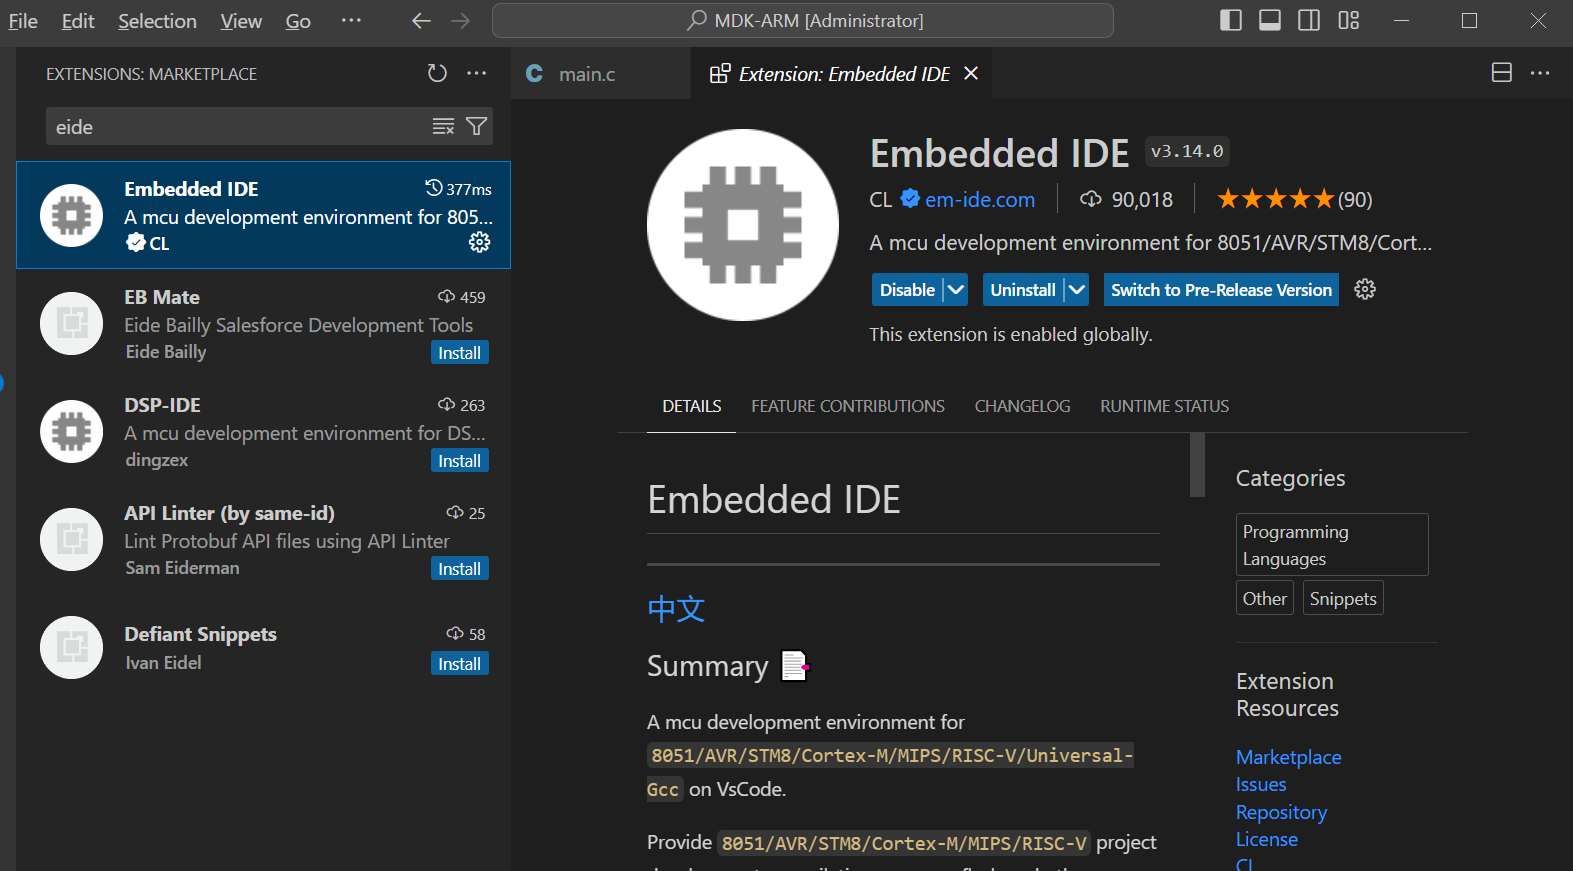This screenshot has height=871, width=1573.
Task: Click the Embedded IDE large chip logo
Action: [743, 225]
